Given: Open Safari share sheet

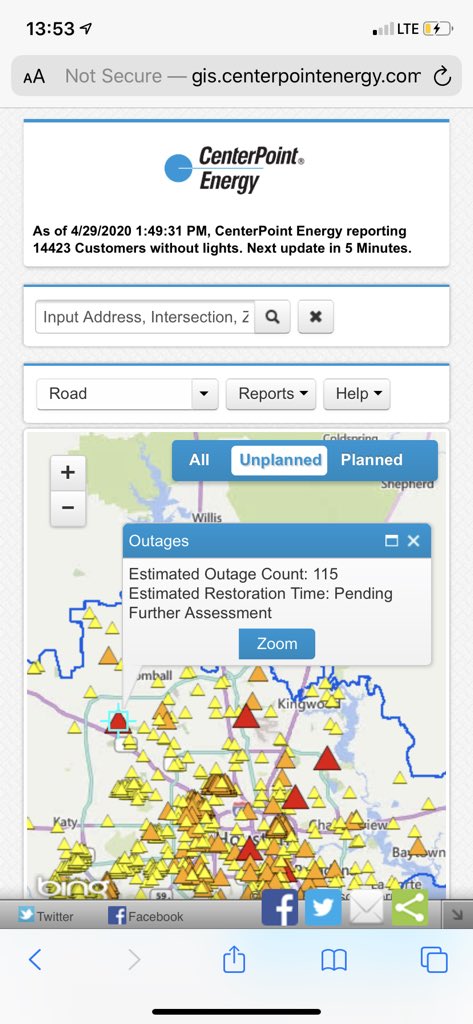Looking at the screenshot, I should [234, 959].
